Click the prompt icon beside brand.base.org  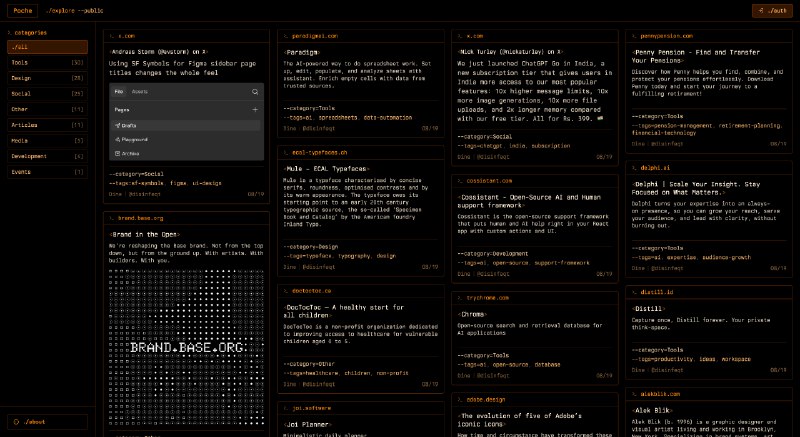tap(111, 217)
